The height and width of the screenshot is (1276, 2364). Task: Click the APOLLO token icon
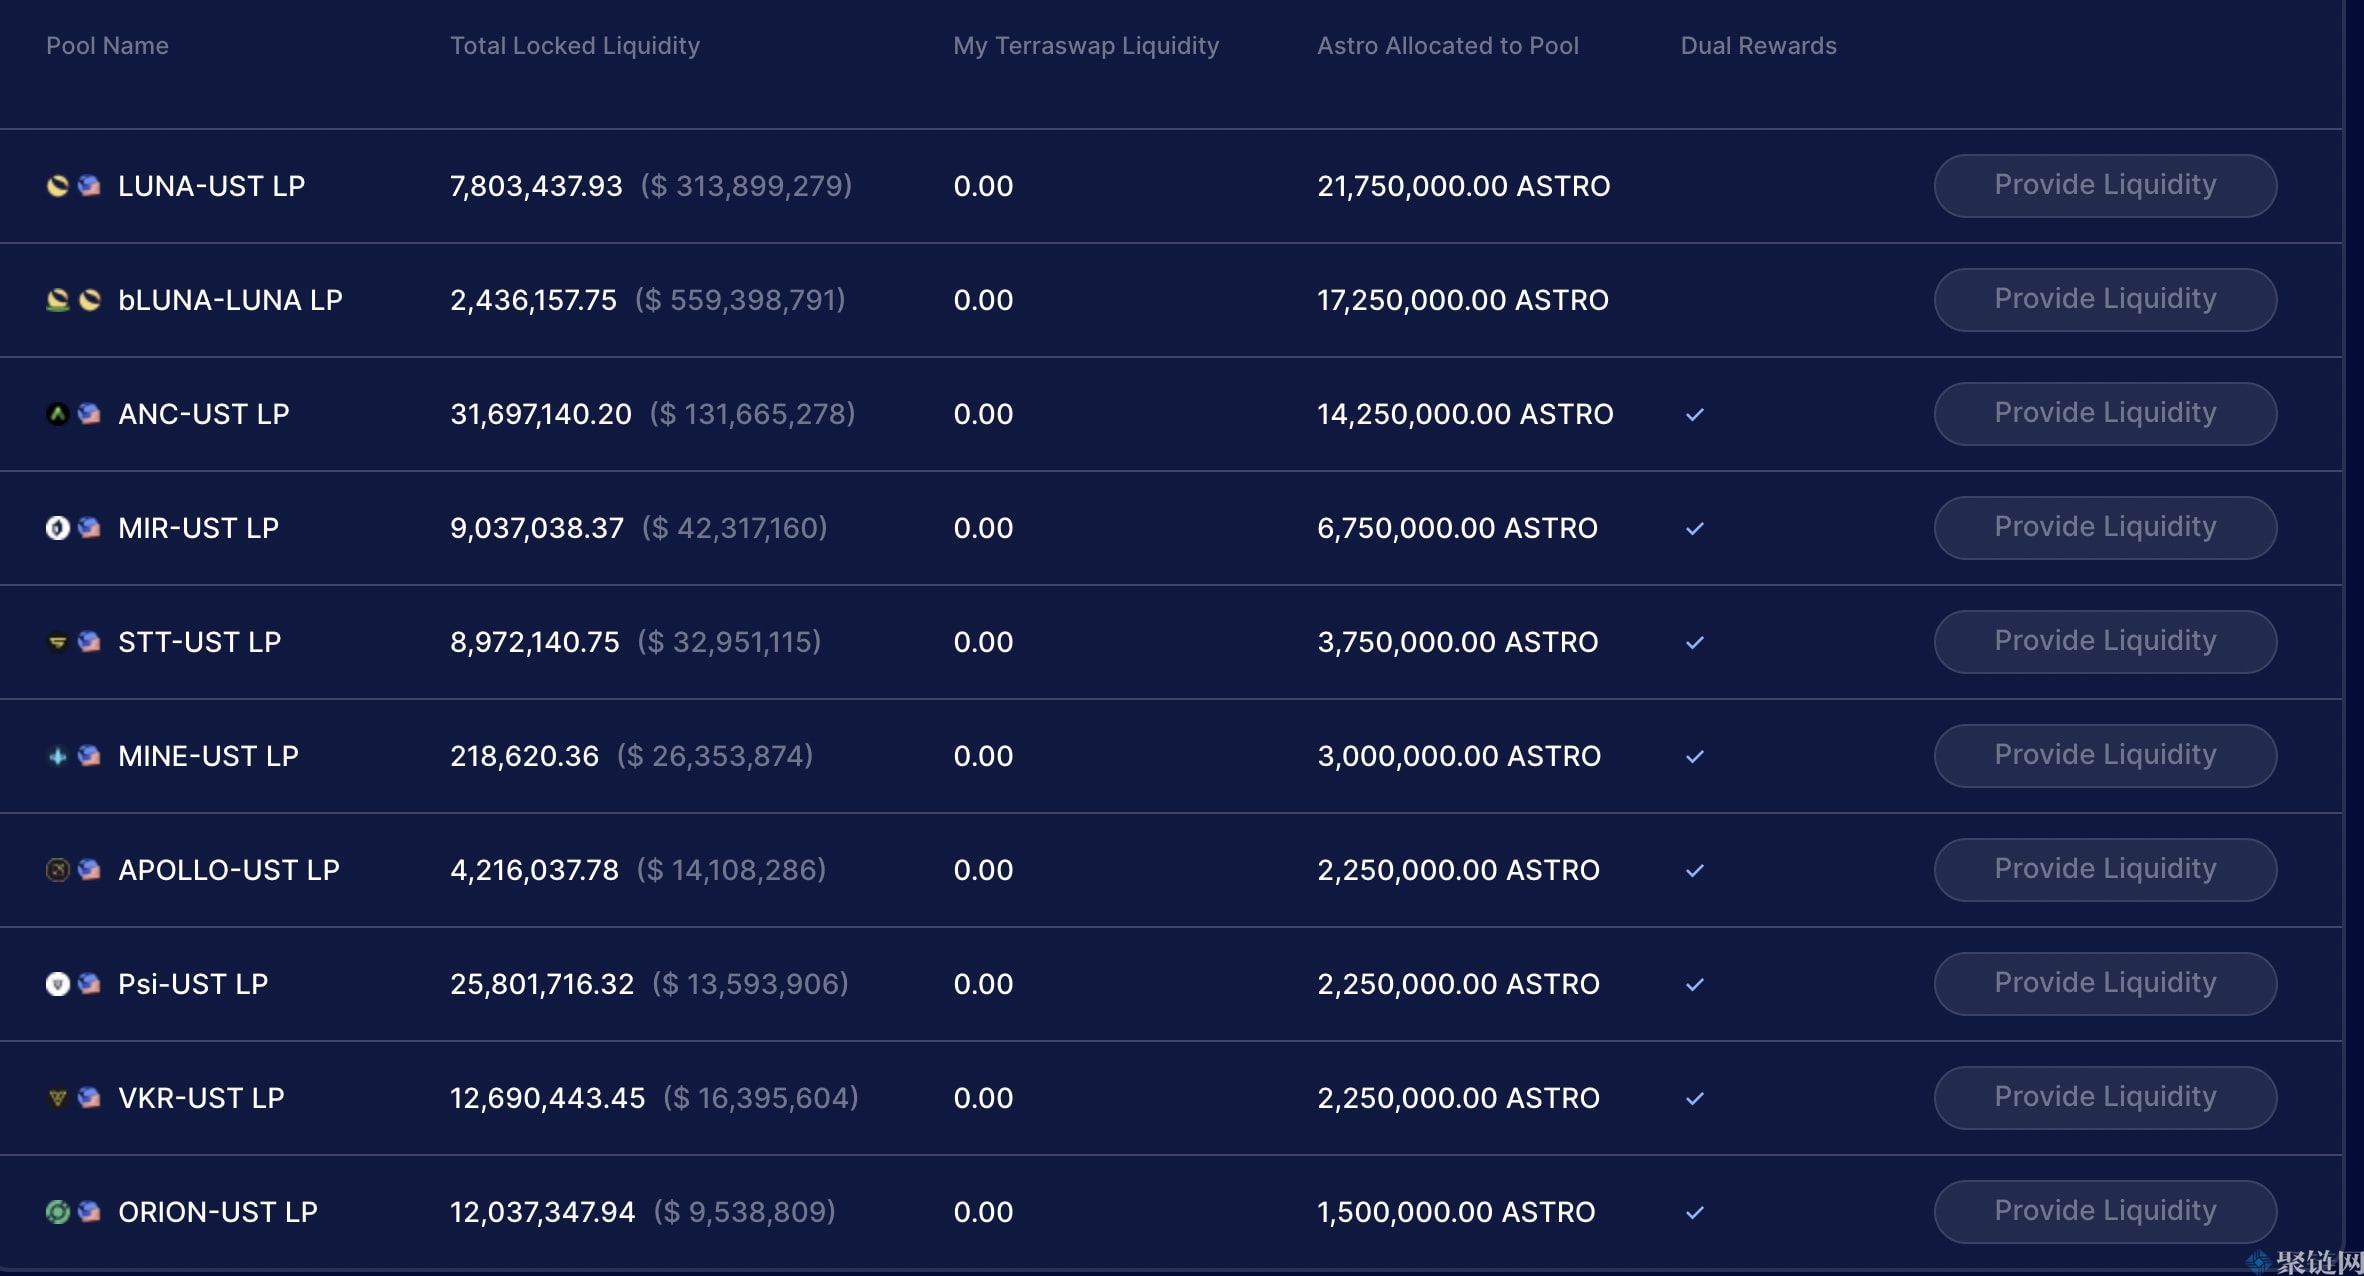point(58,870)
